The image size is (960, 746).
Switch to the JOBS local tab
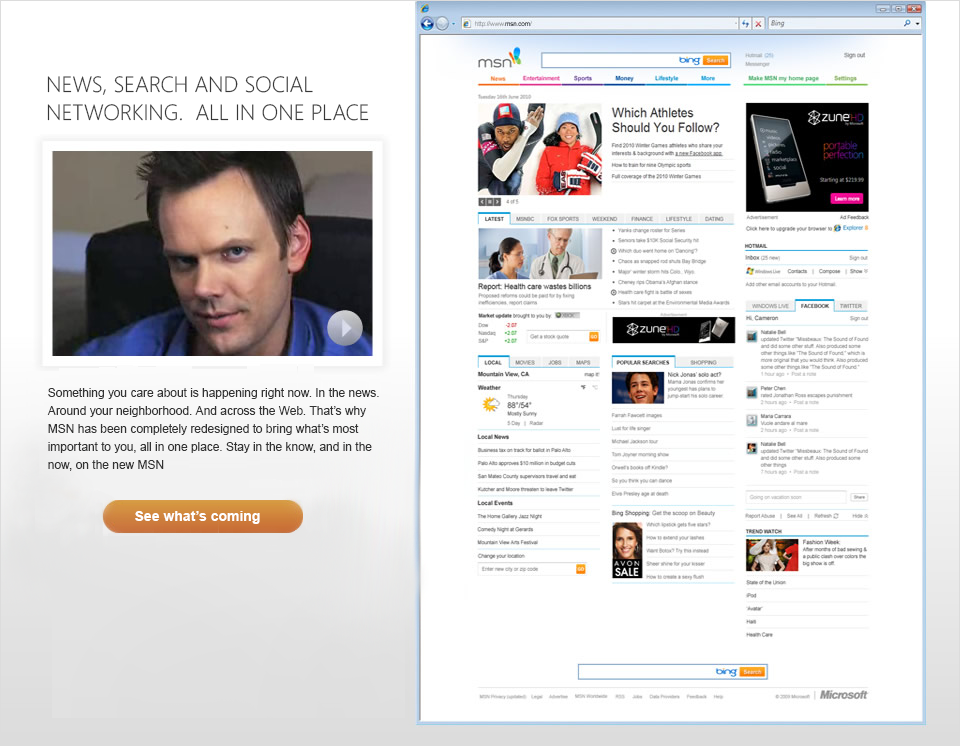click(555, 363)
